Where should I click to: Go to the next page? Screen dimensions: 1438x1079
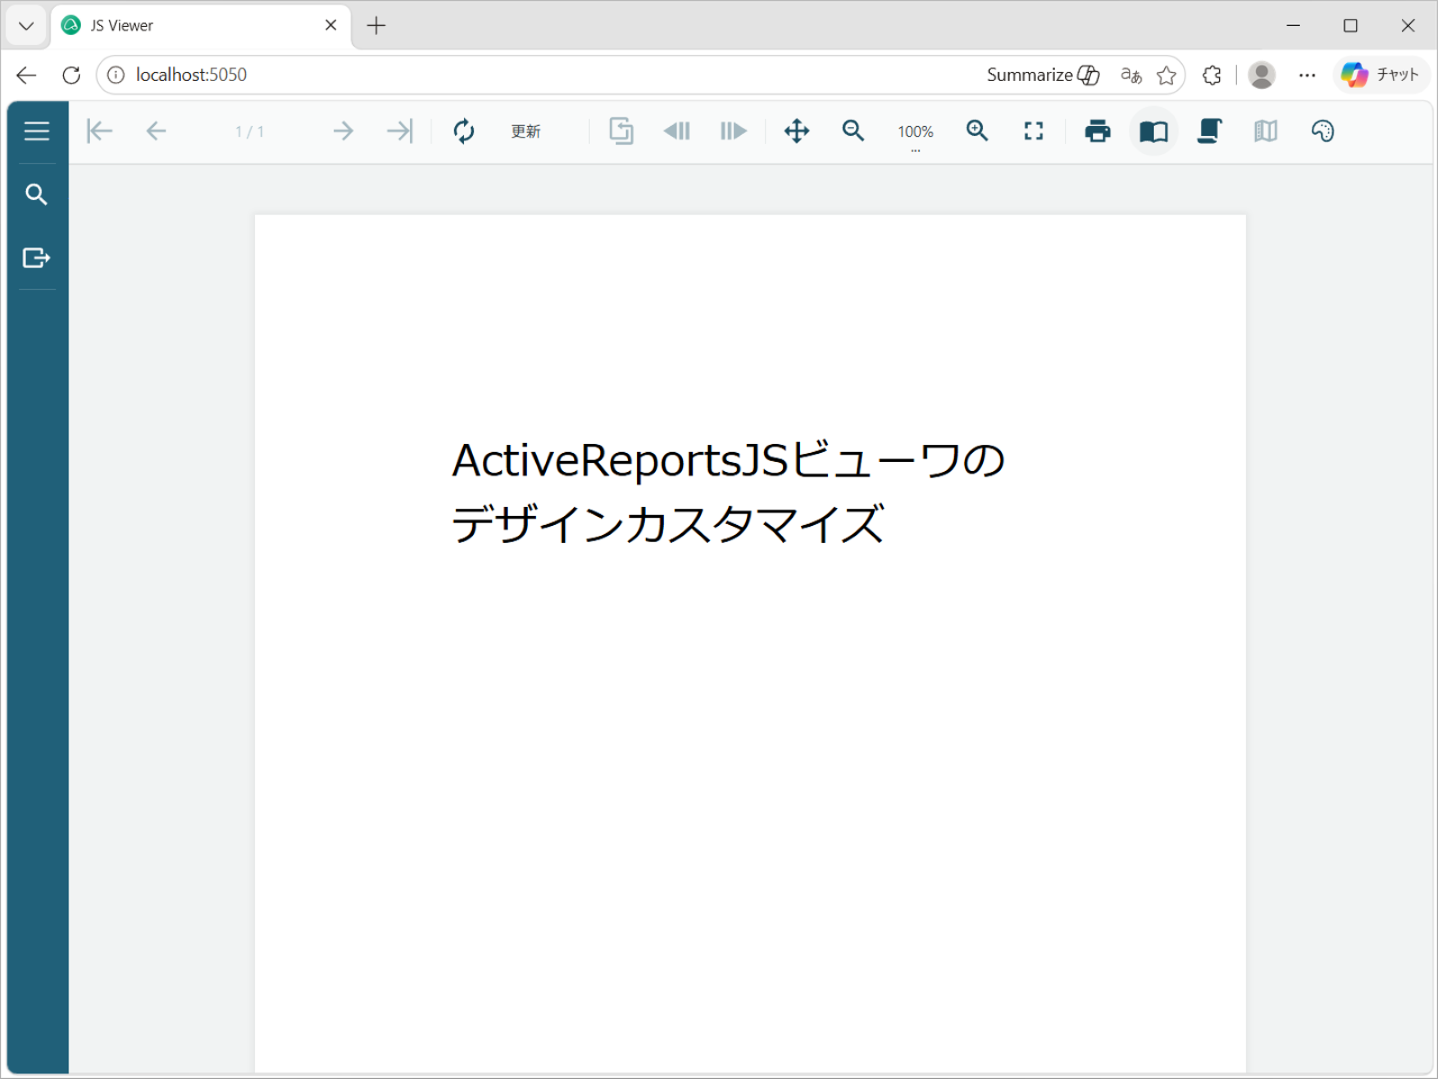coord(343,131)
